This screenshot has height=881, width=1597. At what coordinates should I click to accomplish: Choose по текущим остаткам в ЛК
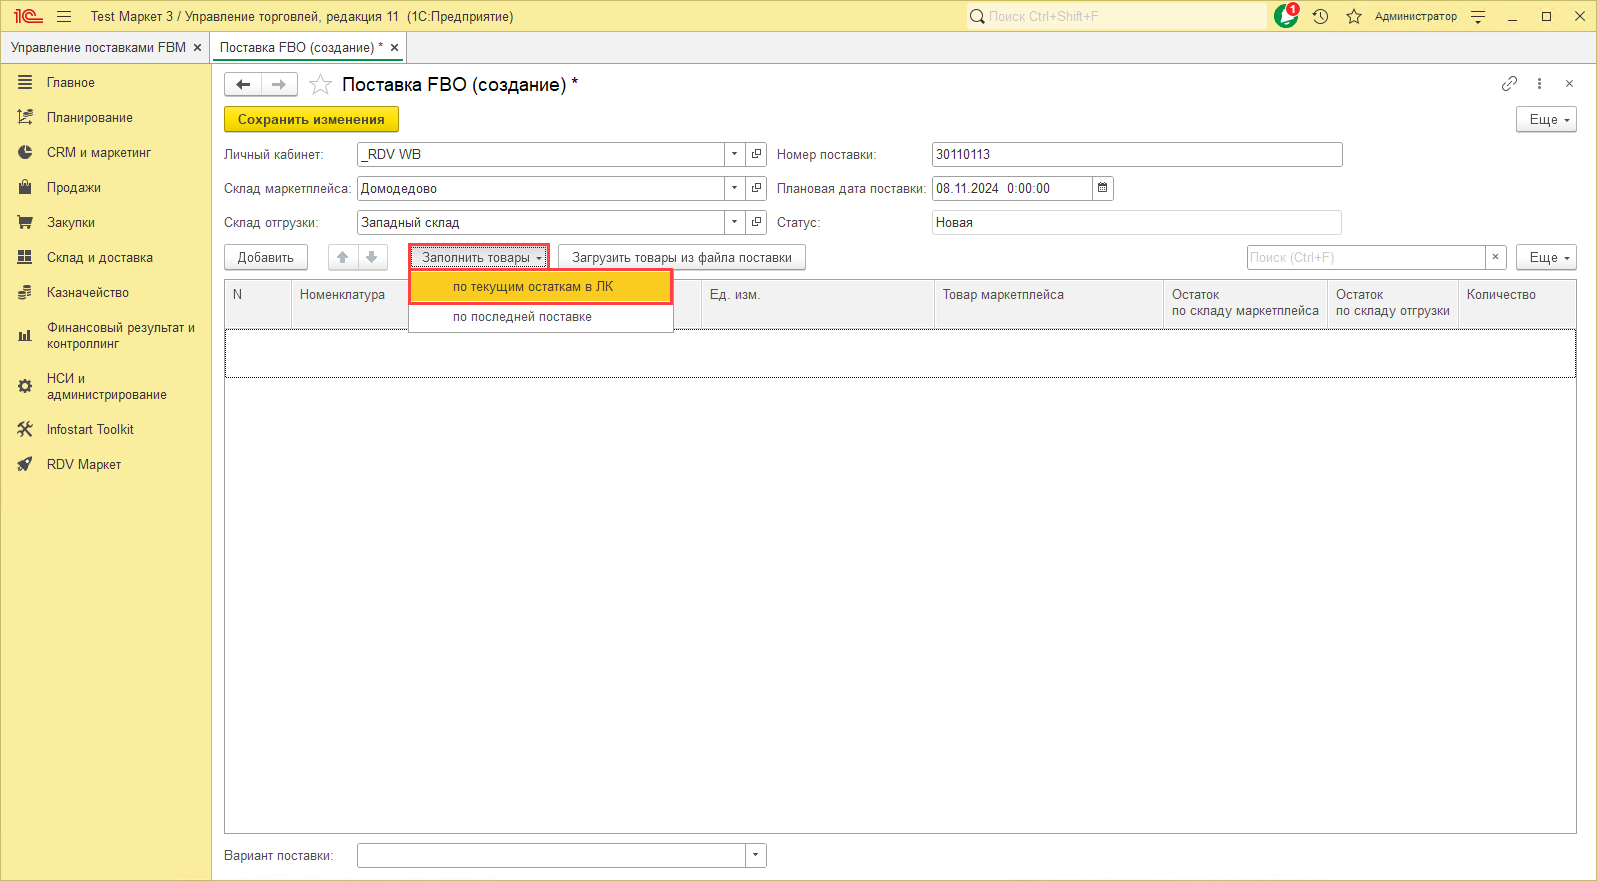coord(540,287)
